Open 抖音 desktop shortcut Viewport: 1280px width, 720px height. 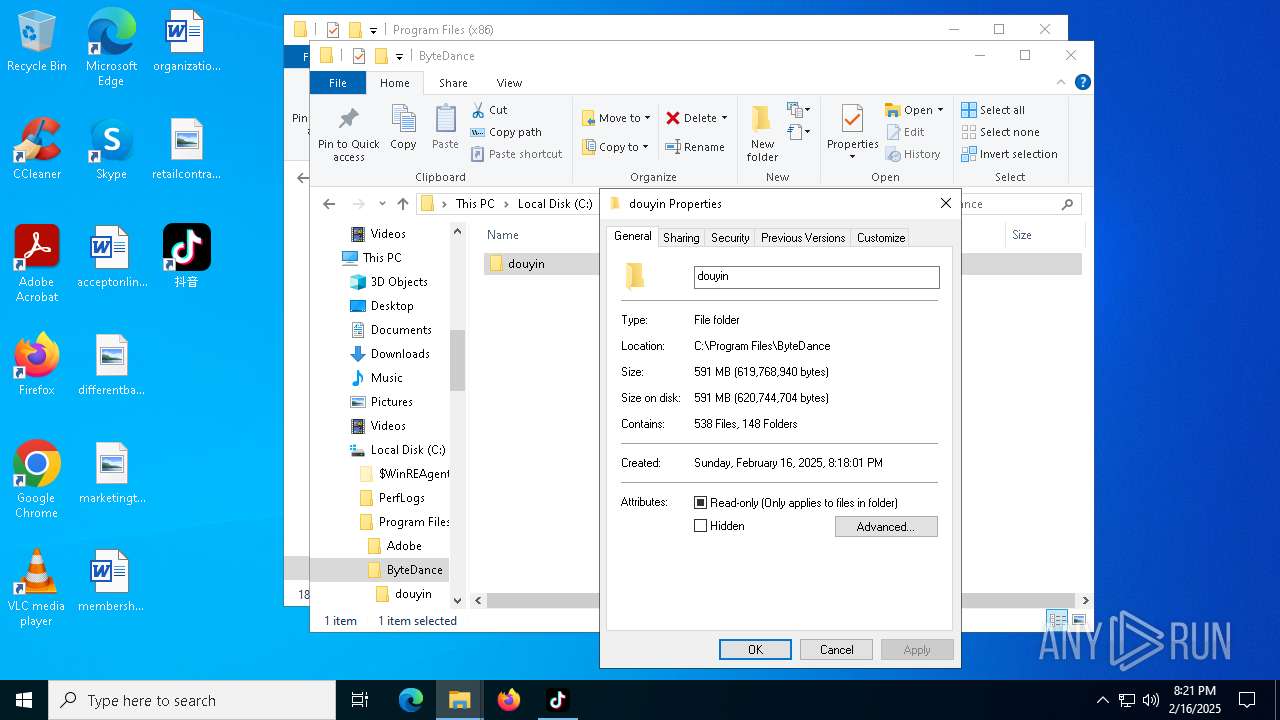[x=187, y=256]
